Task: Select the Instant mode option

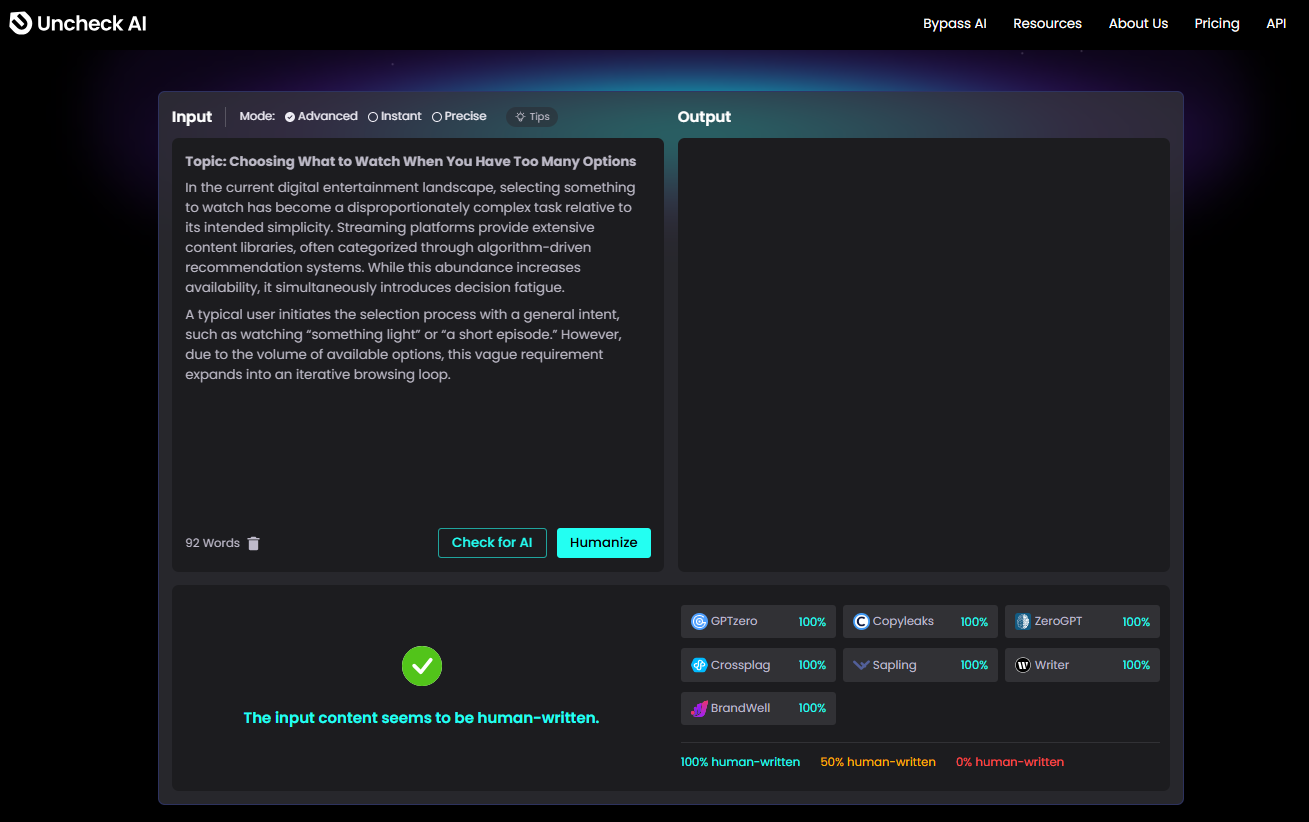Action: [395, 117]
